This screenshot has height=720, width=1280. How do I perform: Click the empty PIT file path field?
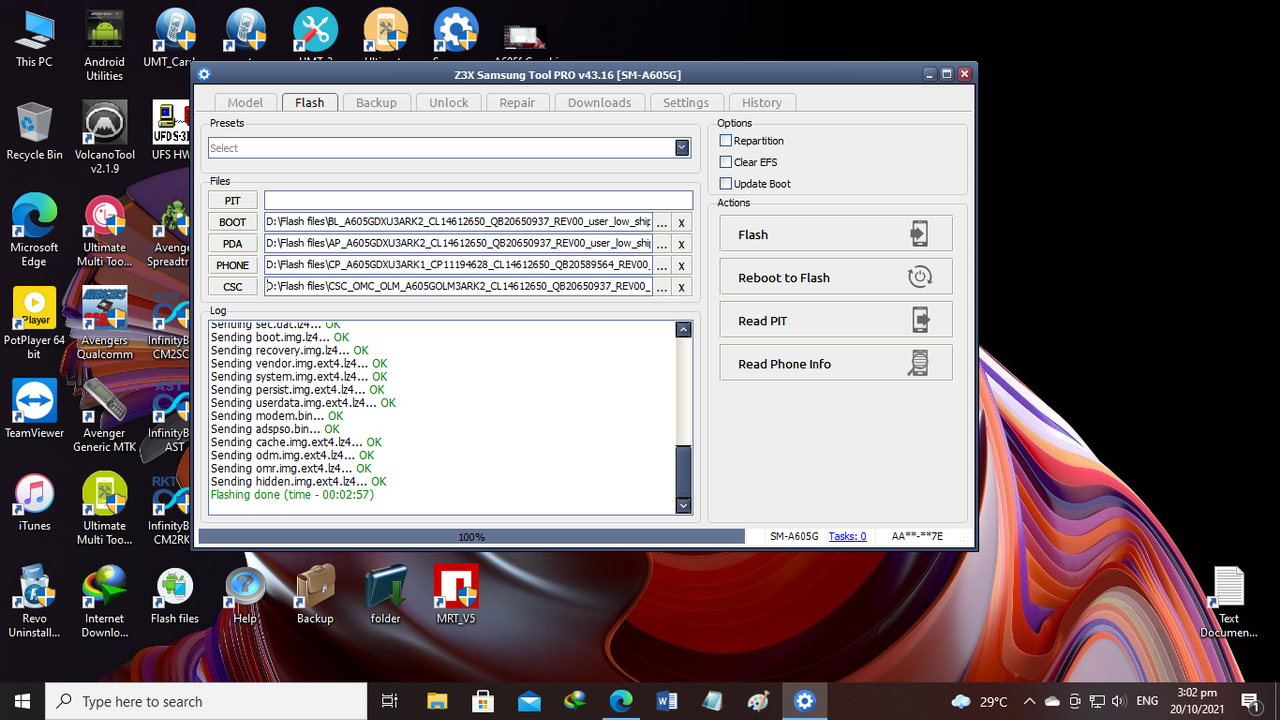(478, 200)
